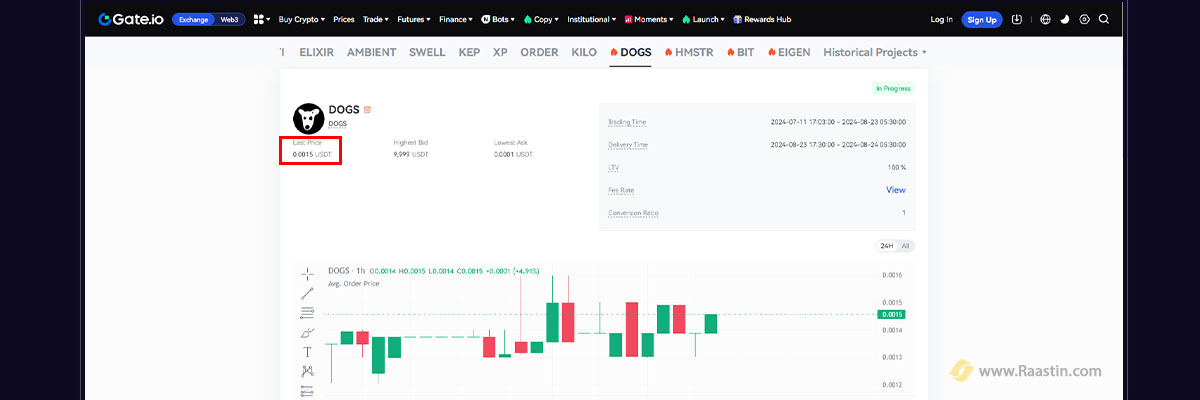The width and height of the screenshot is (1200, 400).
Task: Switch to the SWELL project tab
Action: point(427,52)
